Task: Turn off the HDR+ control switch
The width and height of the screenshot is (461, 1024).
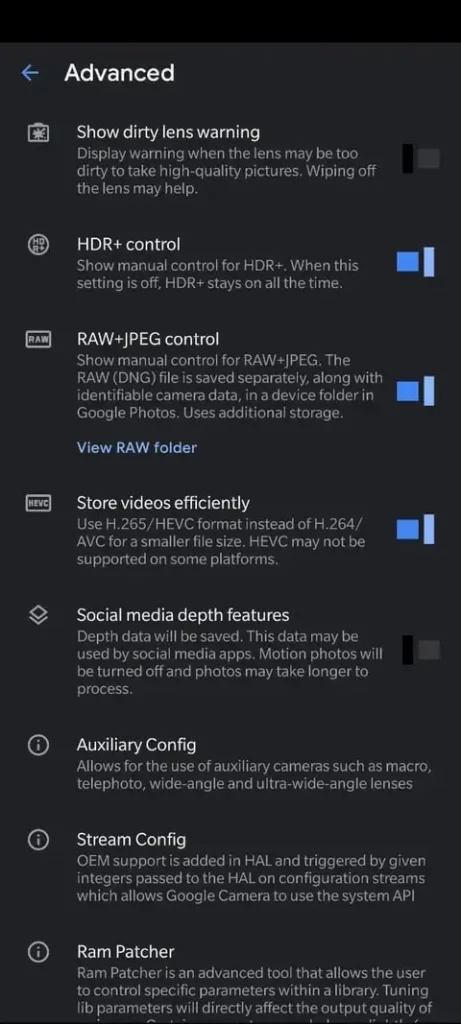Action: (x=416, y=262)
